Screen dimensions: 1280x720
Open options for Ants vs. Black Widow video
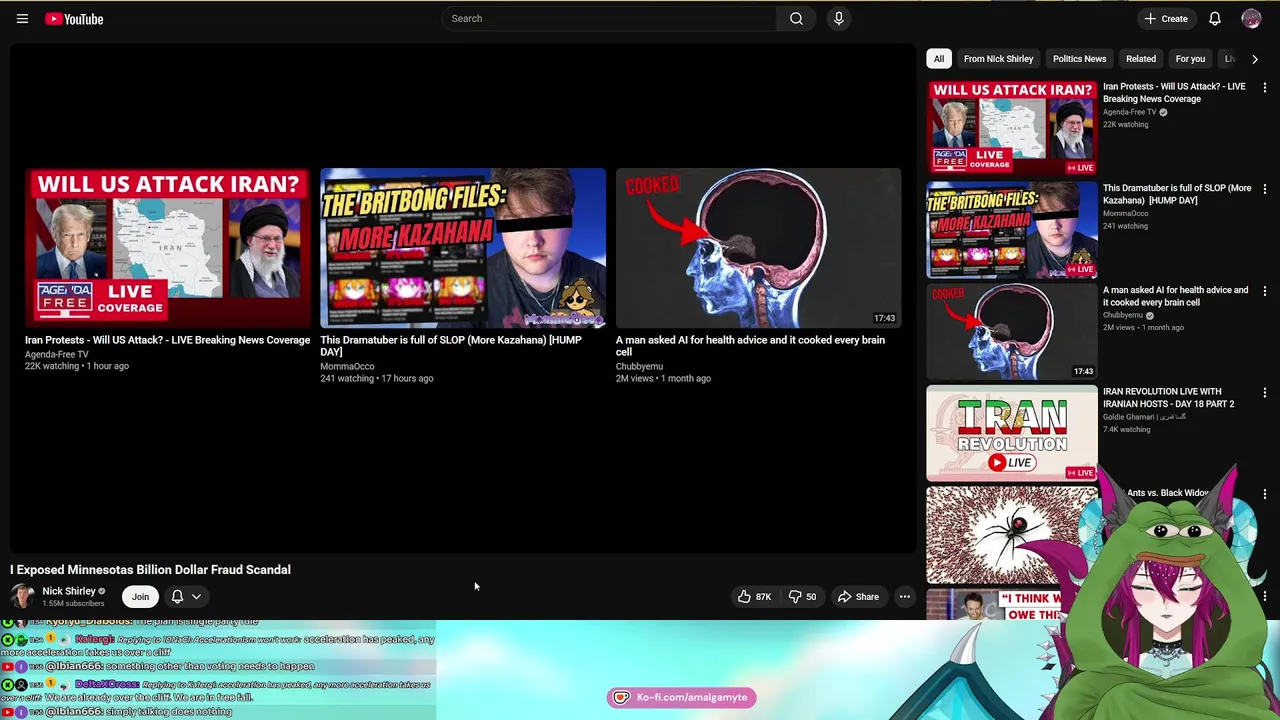click(x=1265, y=494)
